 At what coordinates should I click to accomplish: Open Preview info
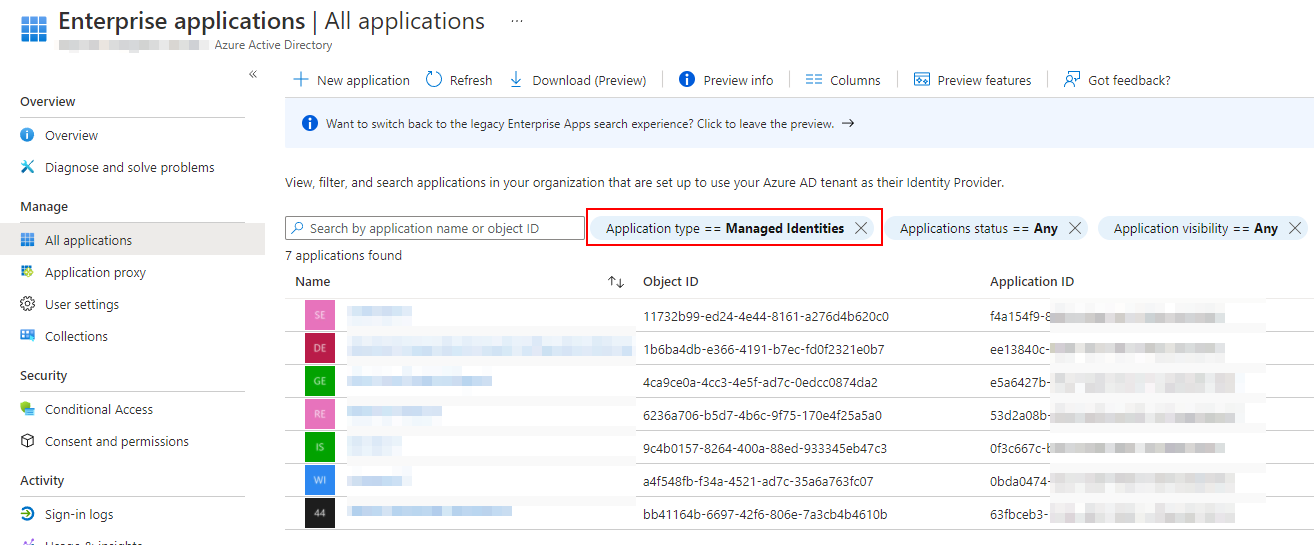coord(726,80)
